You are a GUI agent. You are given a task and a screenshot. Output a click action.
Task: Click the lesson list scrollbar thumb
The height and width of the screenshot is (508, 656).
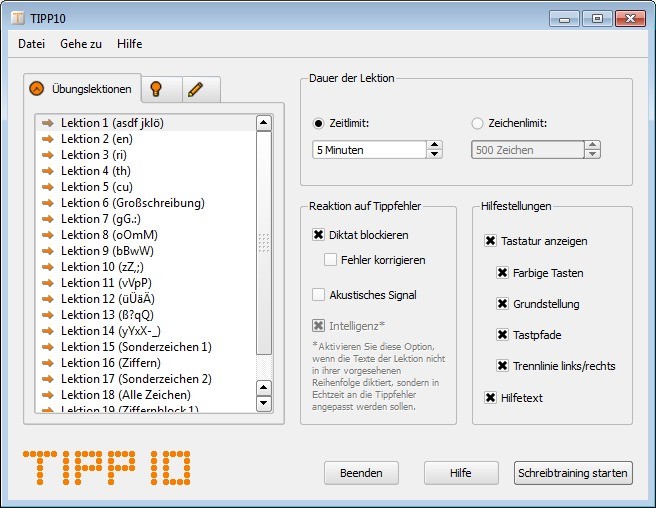pyautogui.click(x=264, y=243)
